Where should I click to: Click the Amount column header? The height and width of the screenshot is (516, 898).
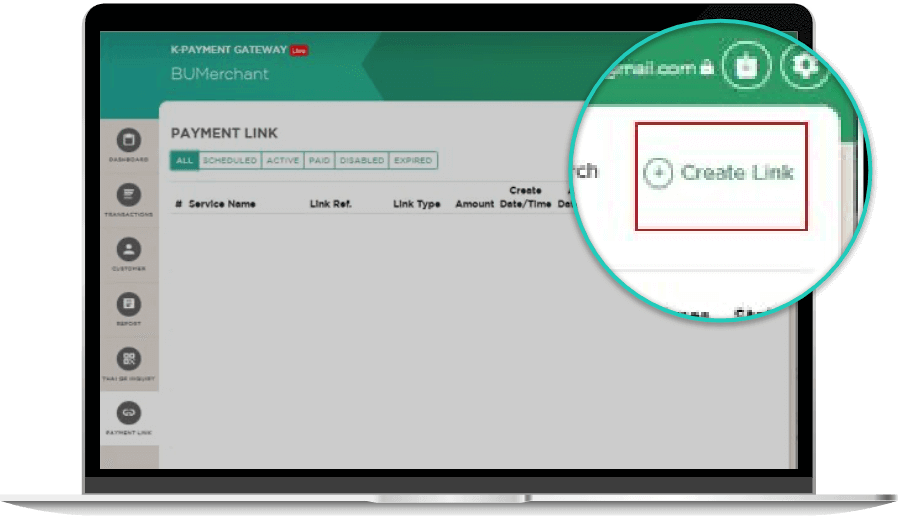[x=475, y=204]
